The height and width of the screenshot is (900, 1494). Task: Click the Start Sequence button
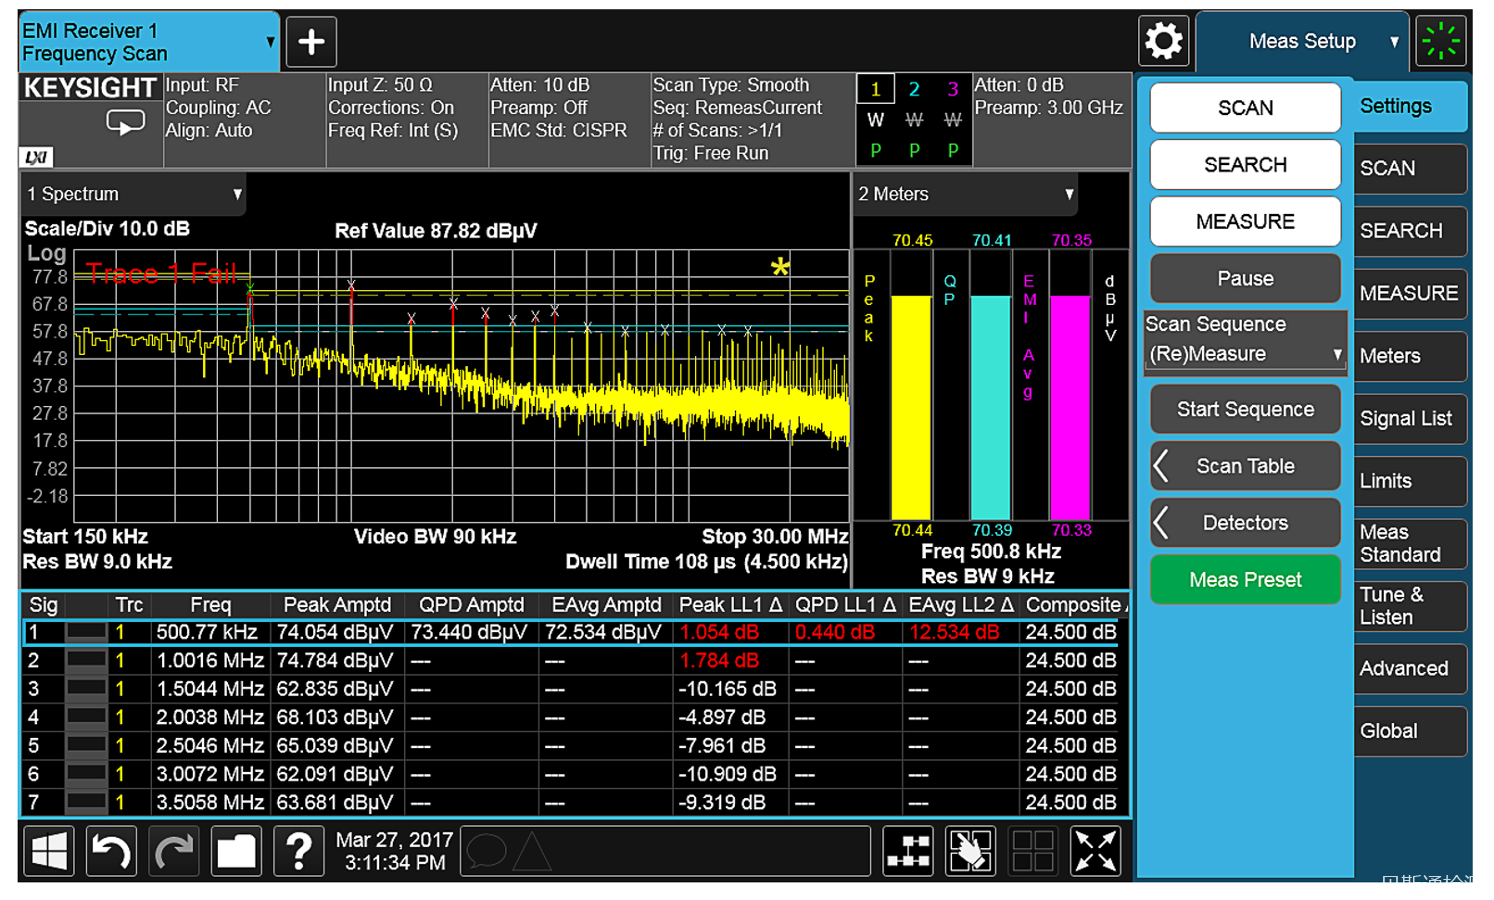pyautogui.click(x=1245, y=409)
